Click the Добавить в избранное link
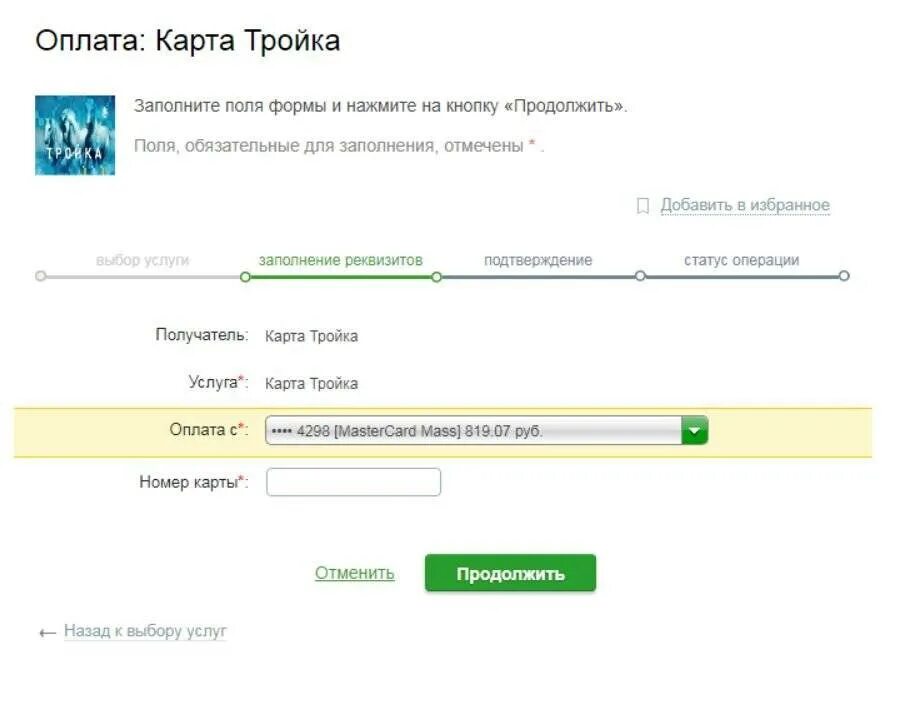The image size is (907, 705). point(745,205)
